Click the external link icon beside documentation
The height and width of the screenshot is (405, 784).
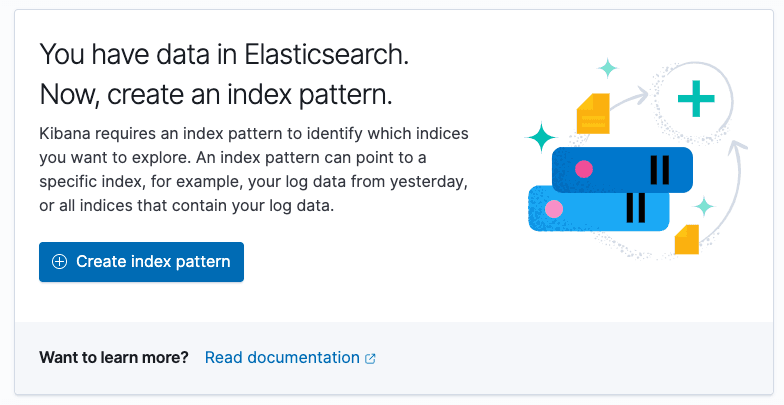(x=371, y=358)
